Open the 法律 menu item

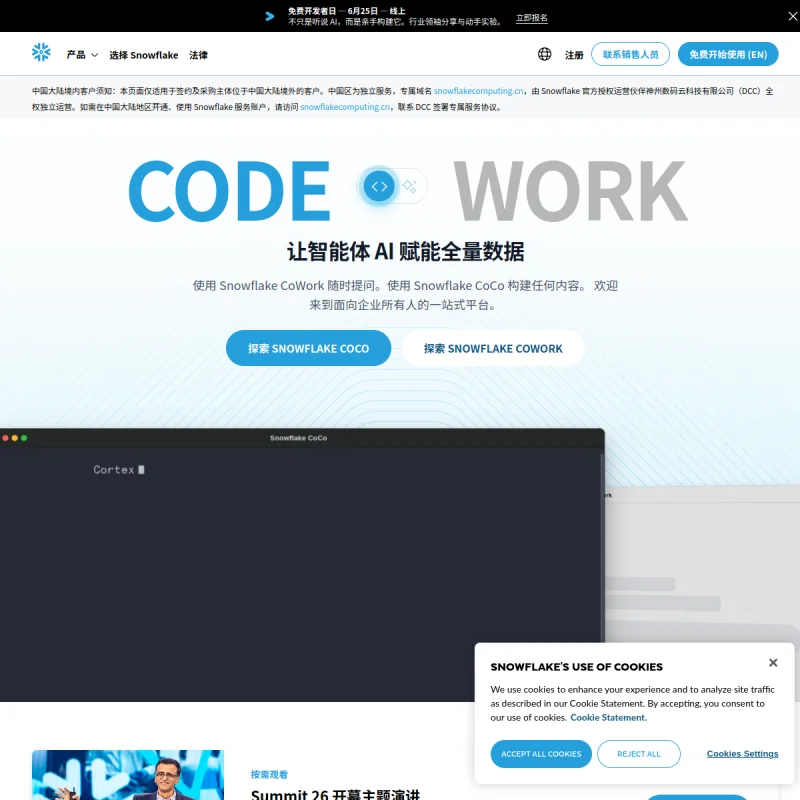point(198,55)
